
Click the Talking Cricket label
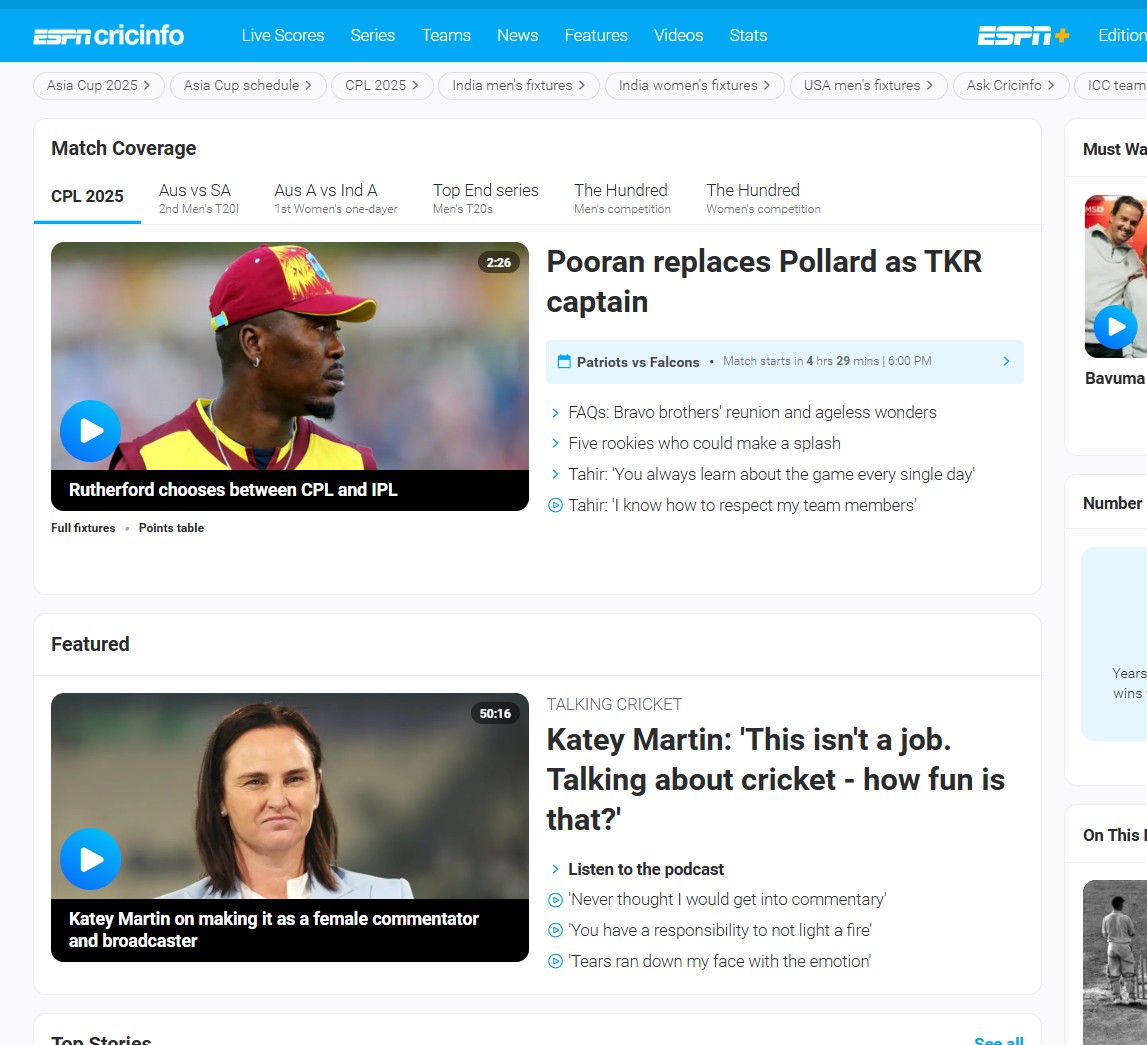pyautogui.click(x=614, y=704)
